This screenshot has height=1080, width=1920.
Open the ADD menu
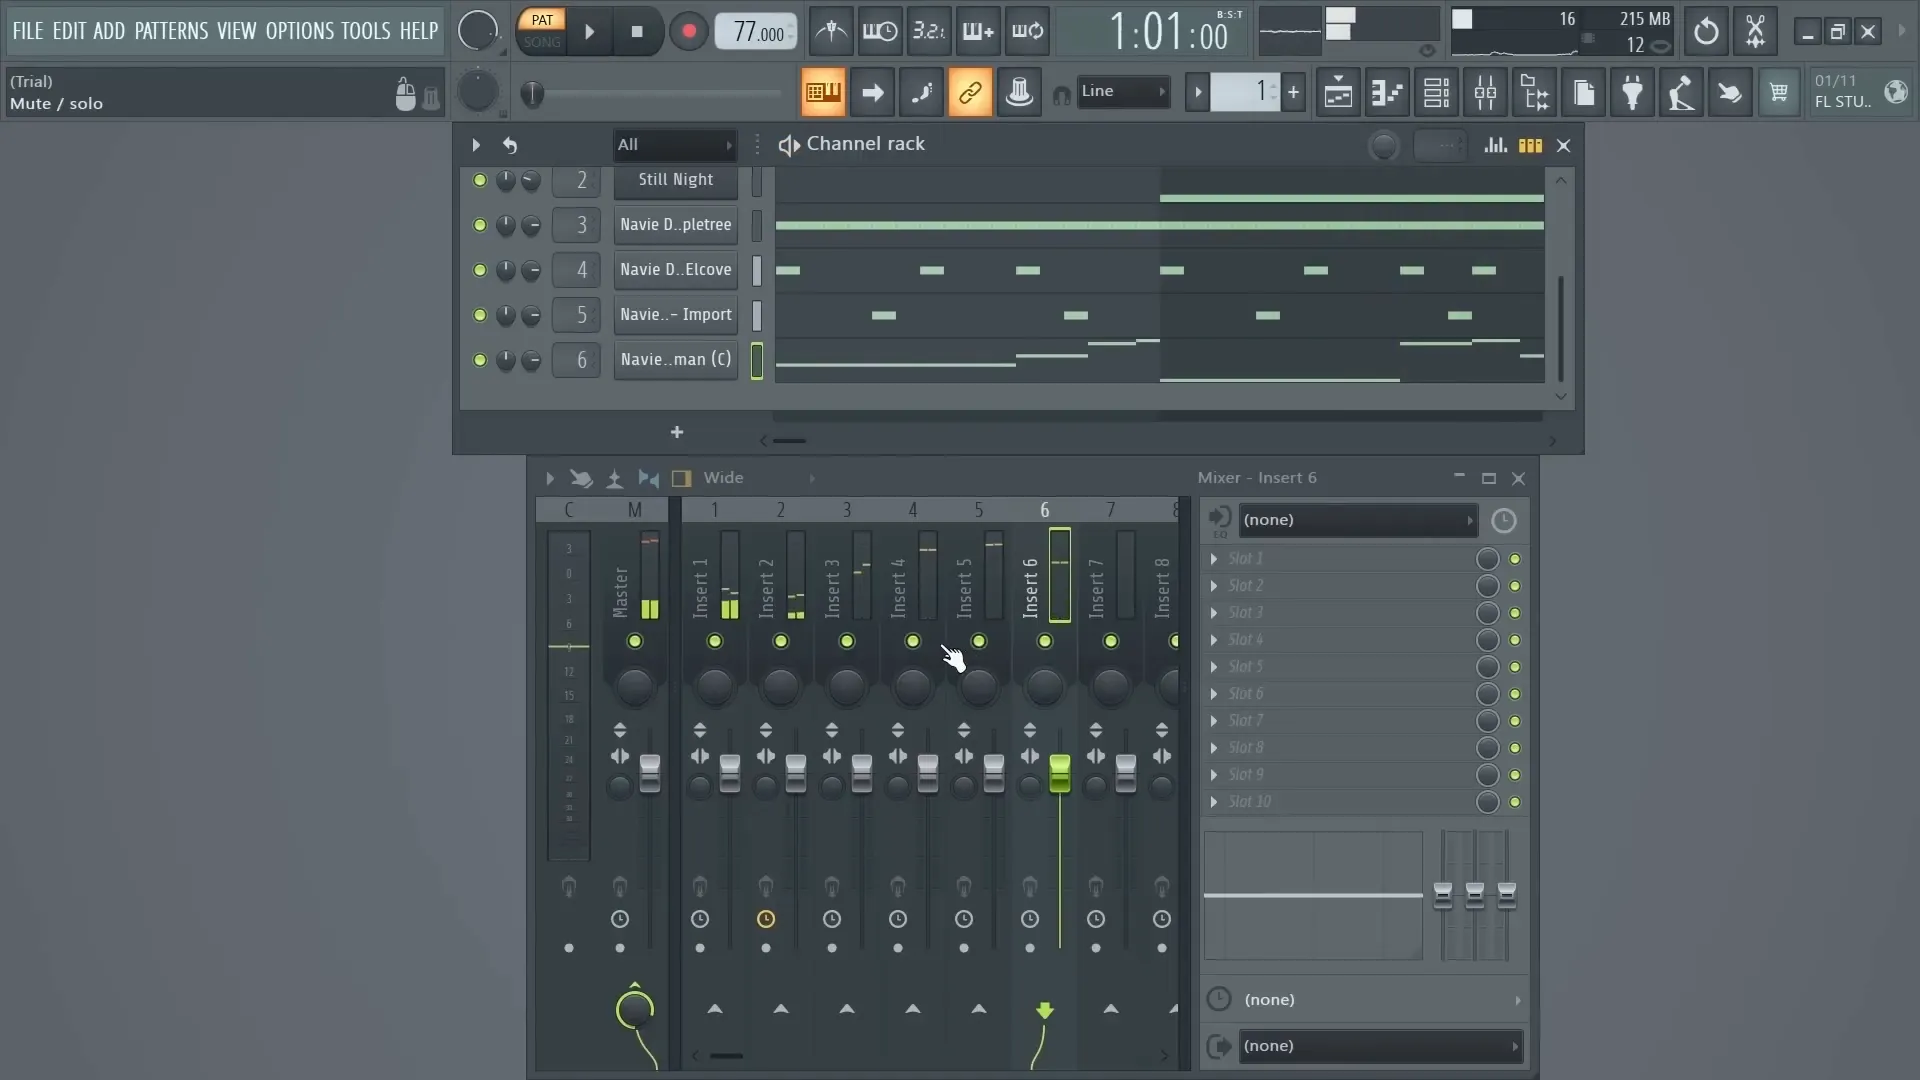click(109, 31)
